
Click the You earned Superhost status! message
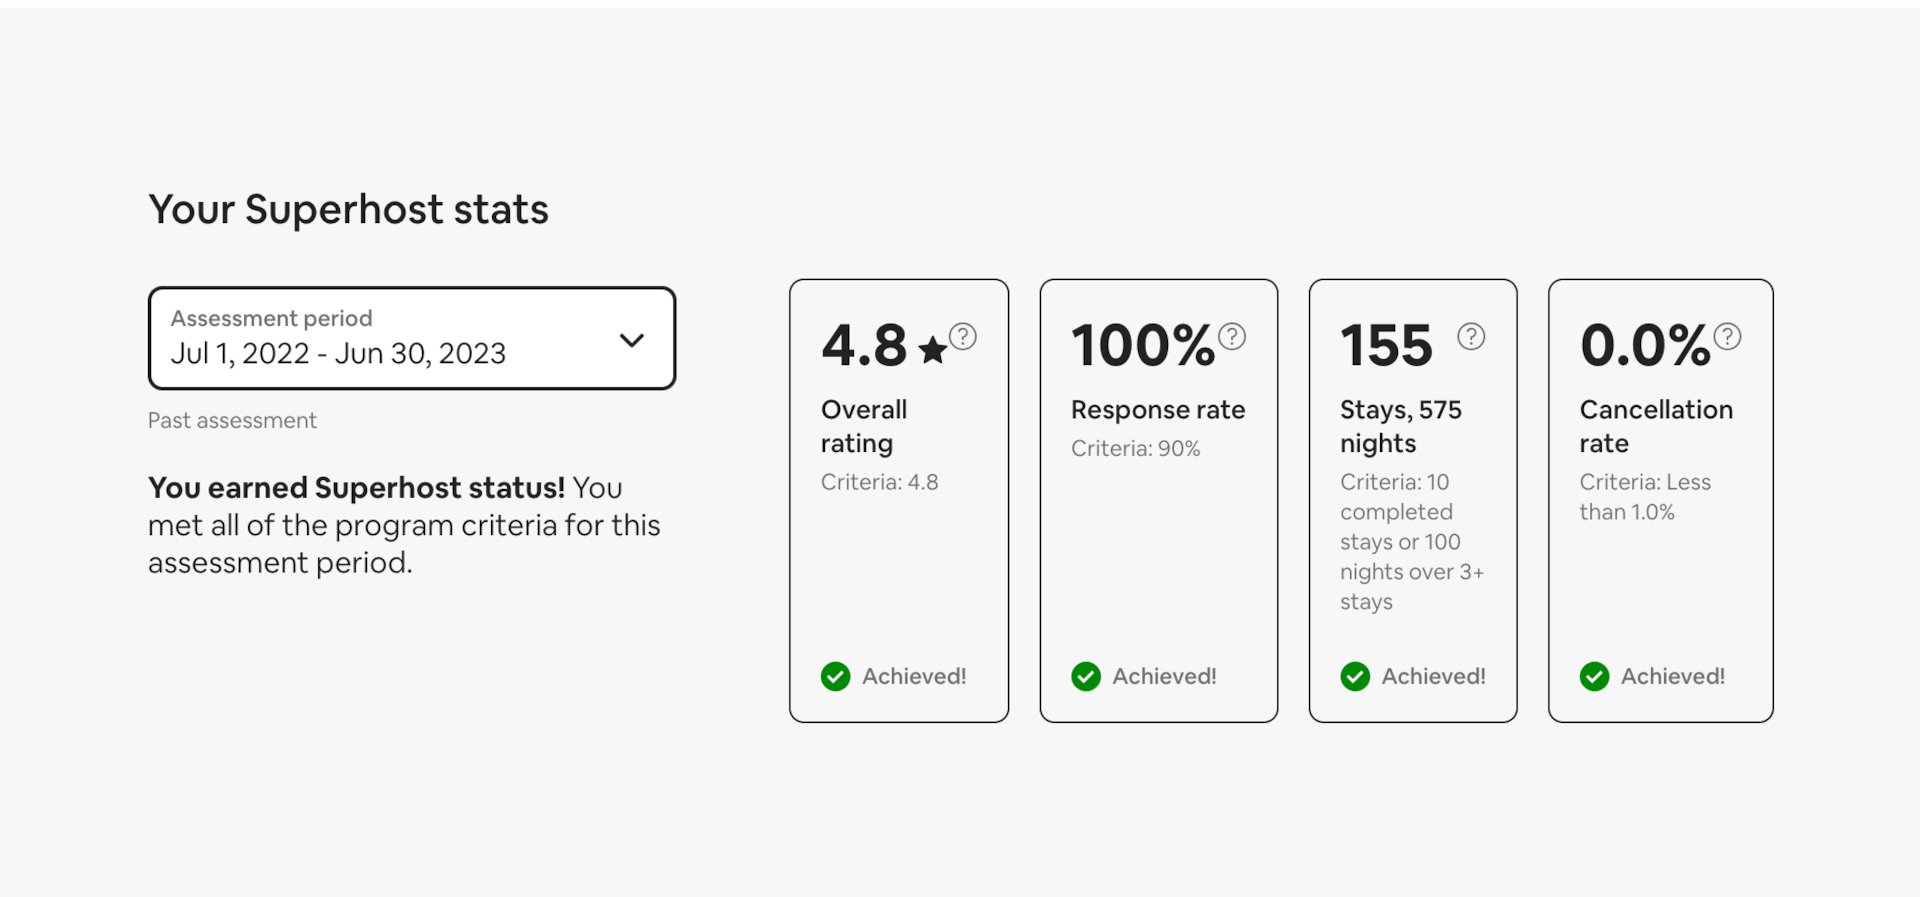pos(357,488)
